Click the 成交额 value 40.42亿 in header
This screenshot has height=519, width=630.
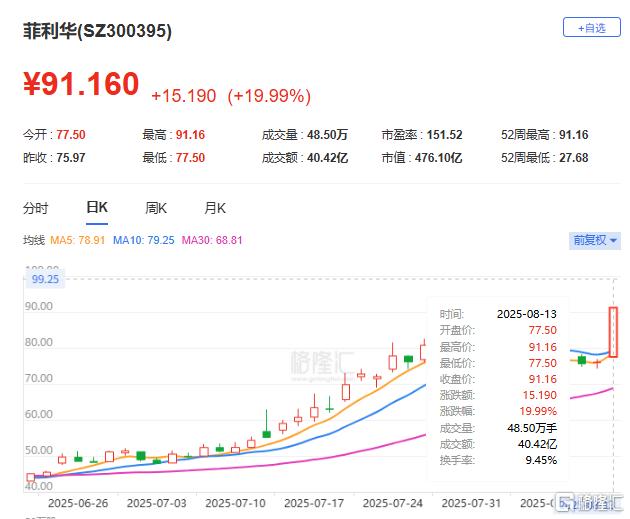[327, 157]
